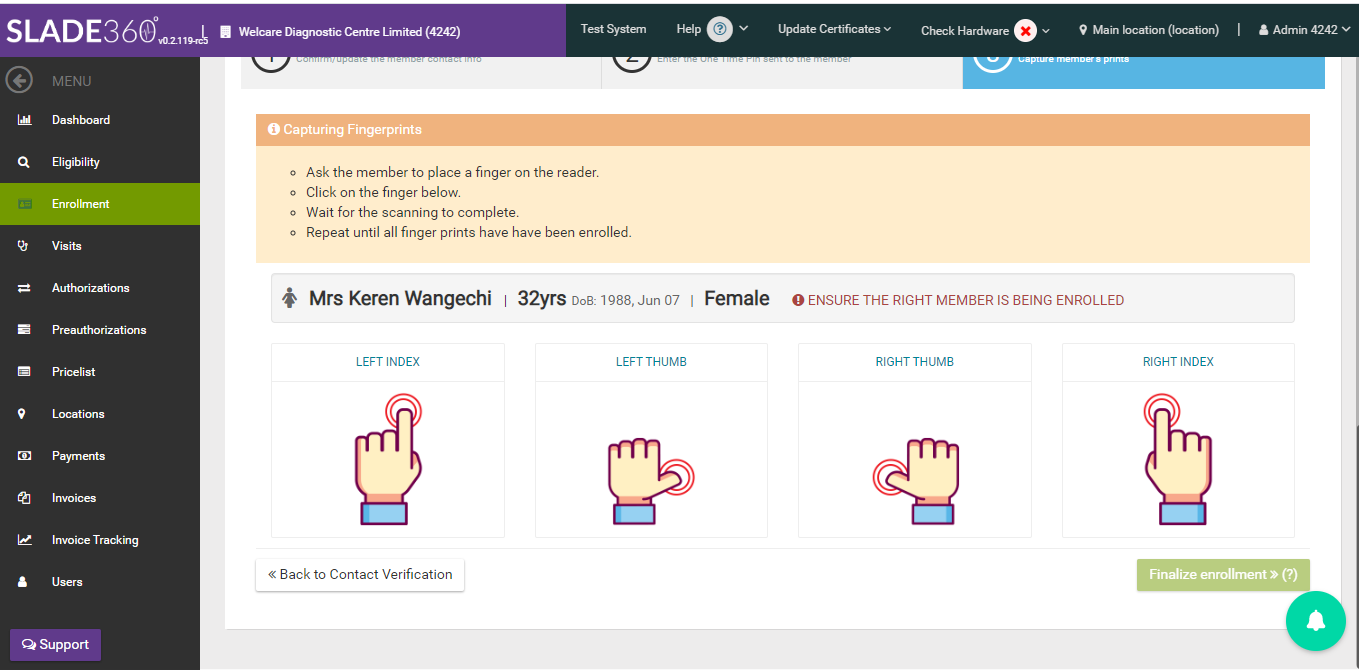Click the RIGHT INDEX card header
Image resolution: width=1359 pixels, height=670 pixels.
click(x=1178, y=362)
